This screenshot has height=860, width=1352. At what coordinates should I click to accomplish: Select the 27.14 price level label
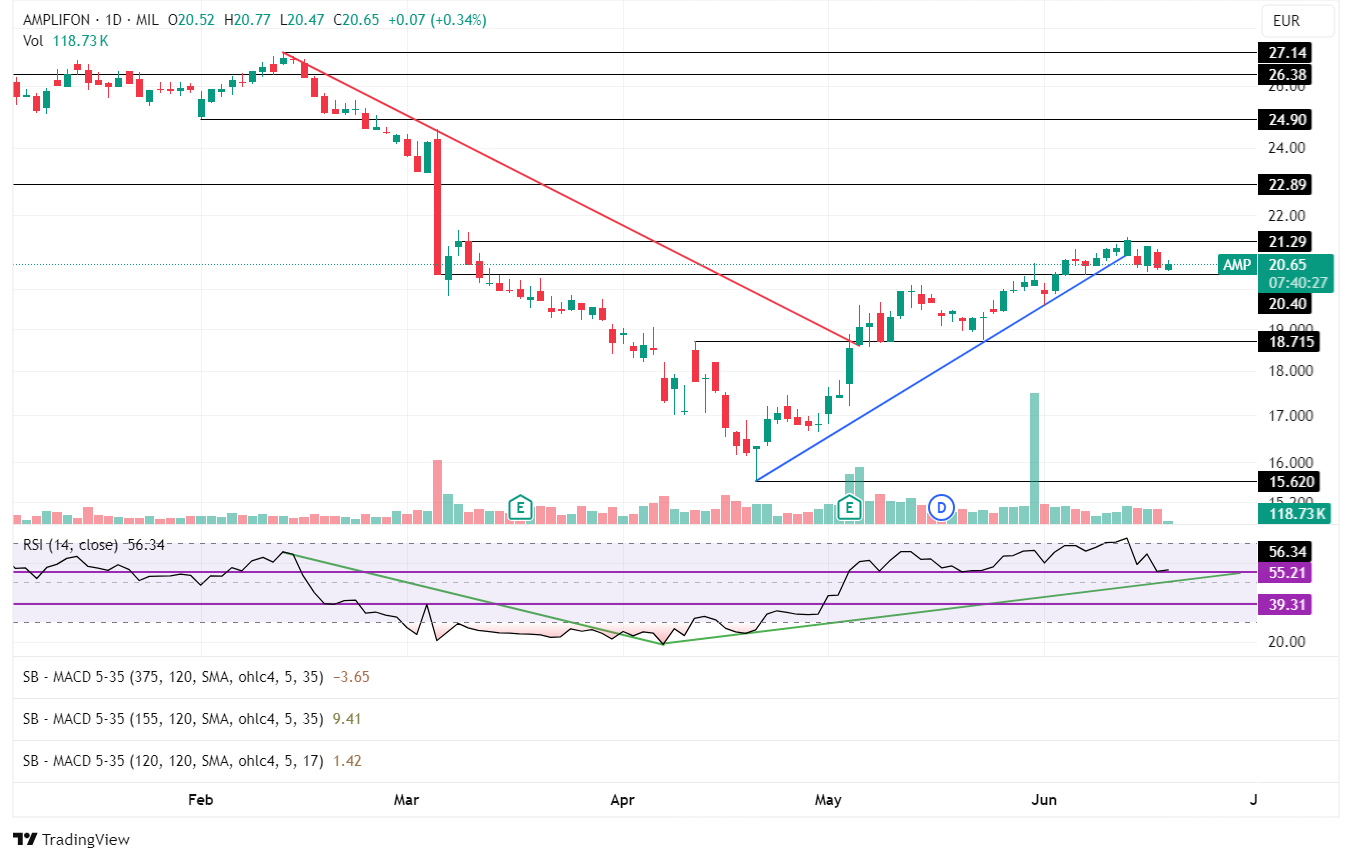(1284, 52)
